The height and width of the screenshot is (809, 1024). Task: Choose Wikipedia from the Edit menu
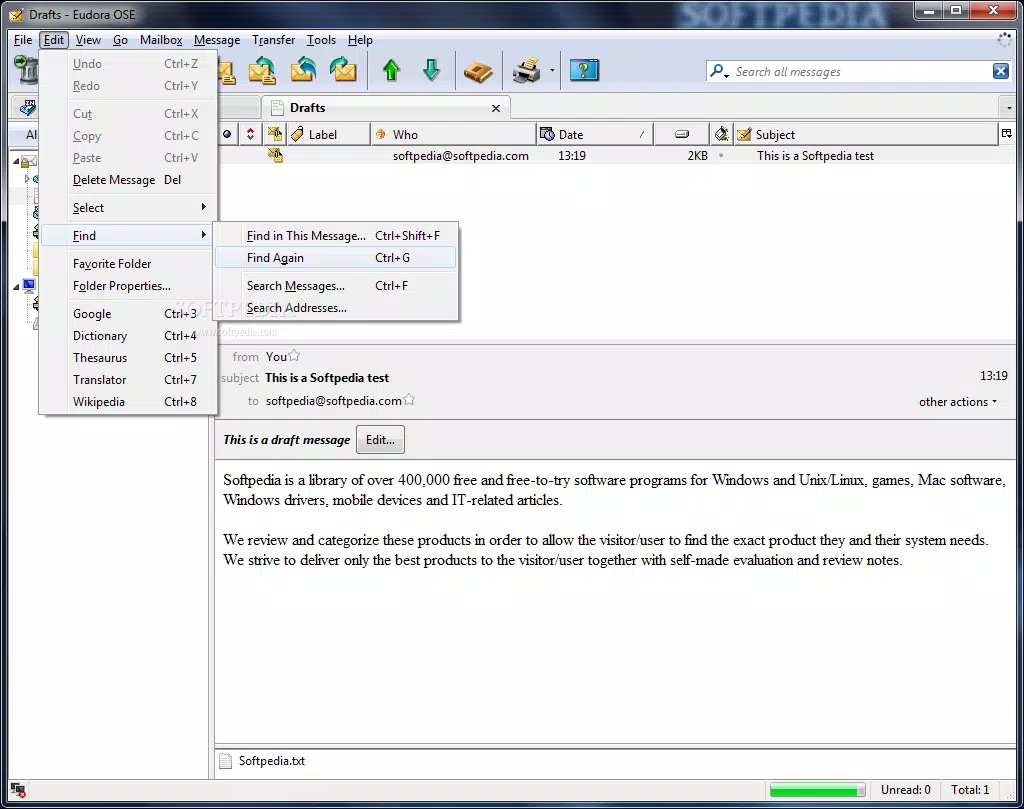coord(129,402)
